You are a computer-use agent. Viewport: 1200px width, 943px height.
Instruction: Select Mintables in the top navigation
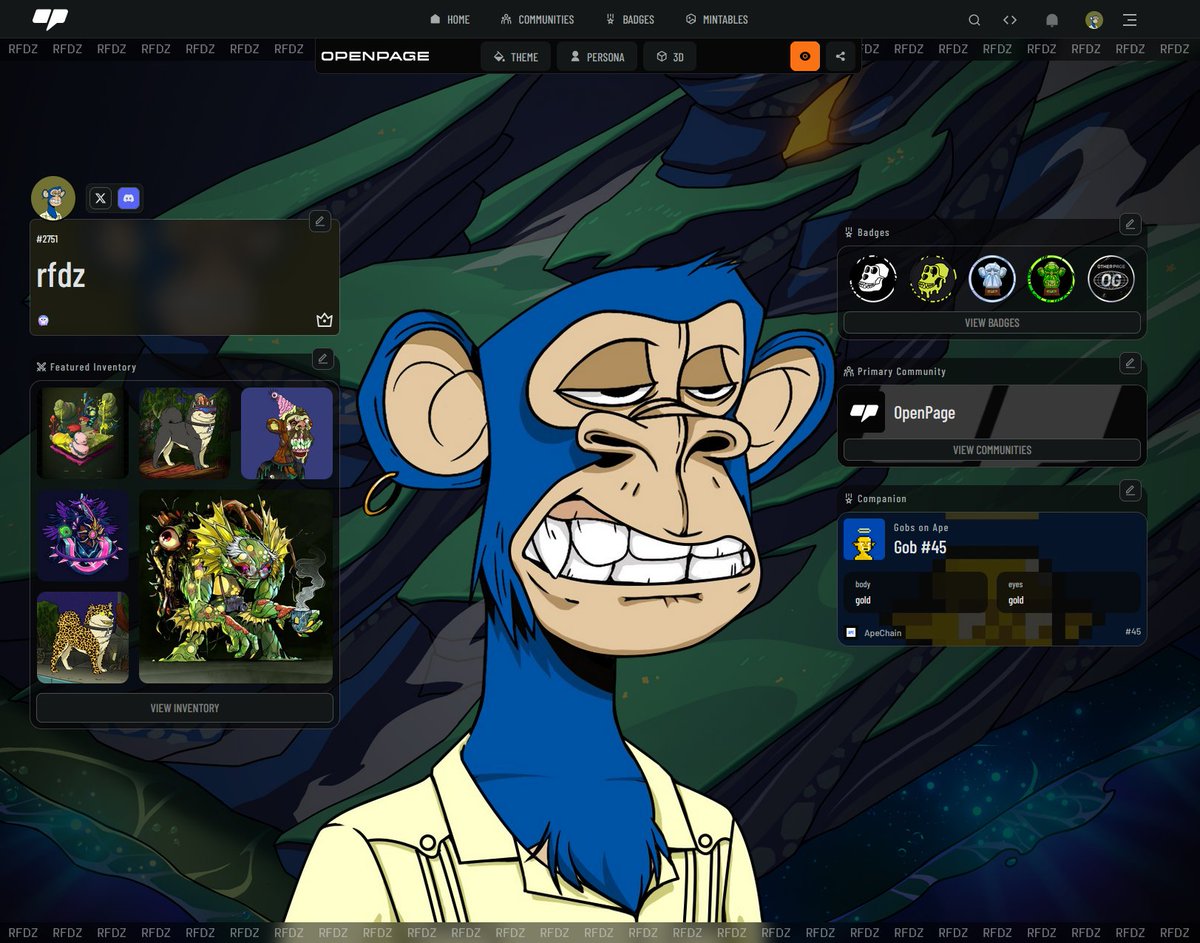[716, 19]
